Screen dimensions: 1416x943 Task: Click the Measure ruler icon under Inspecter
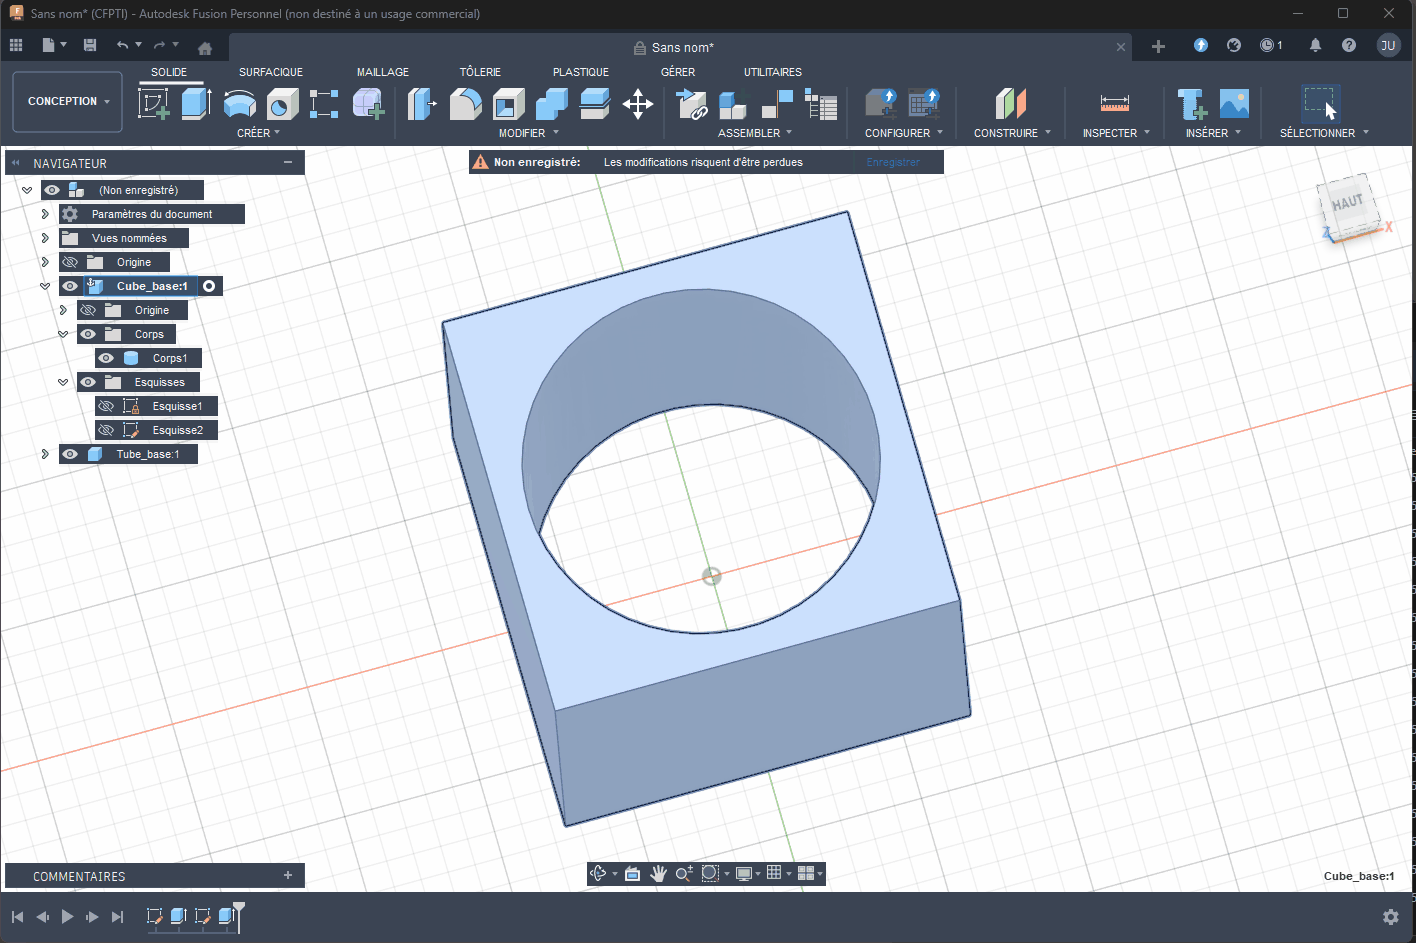[1114, 103]
